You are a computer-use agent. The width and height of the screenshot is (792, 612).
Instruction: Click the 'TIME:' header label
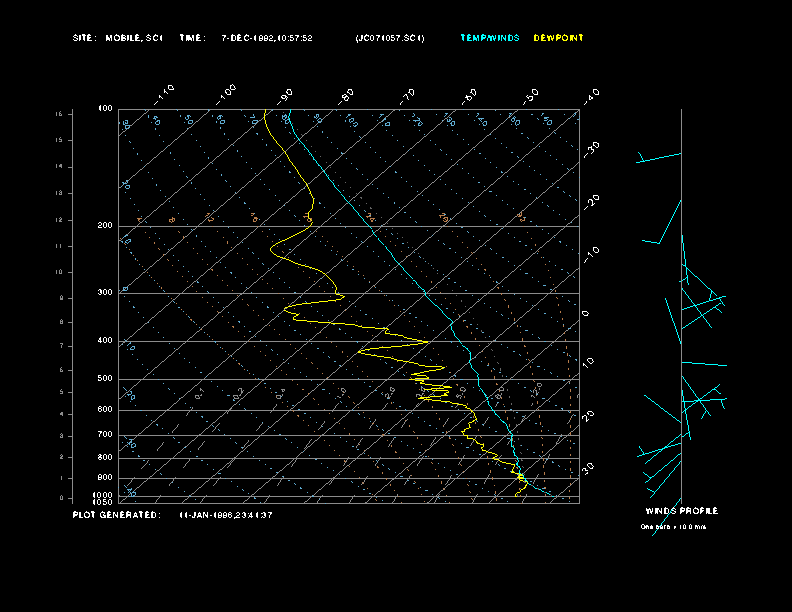click(x=192, y=38)
